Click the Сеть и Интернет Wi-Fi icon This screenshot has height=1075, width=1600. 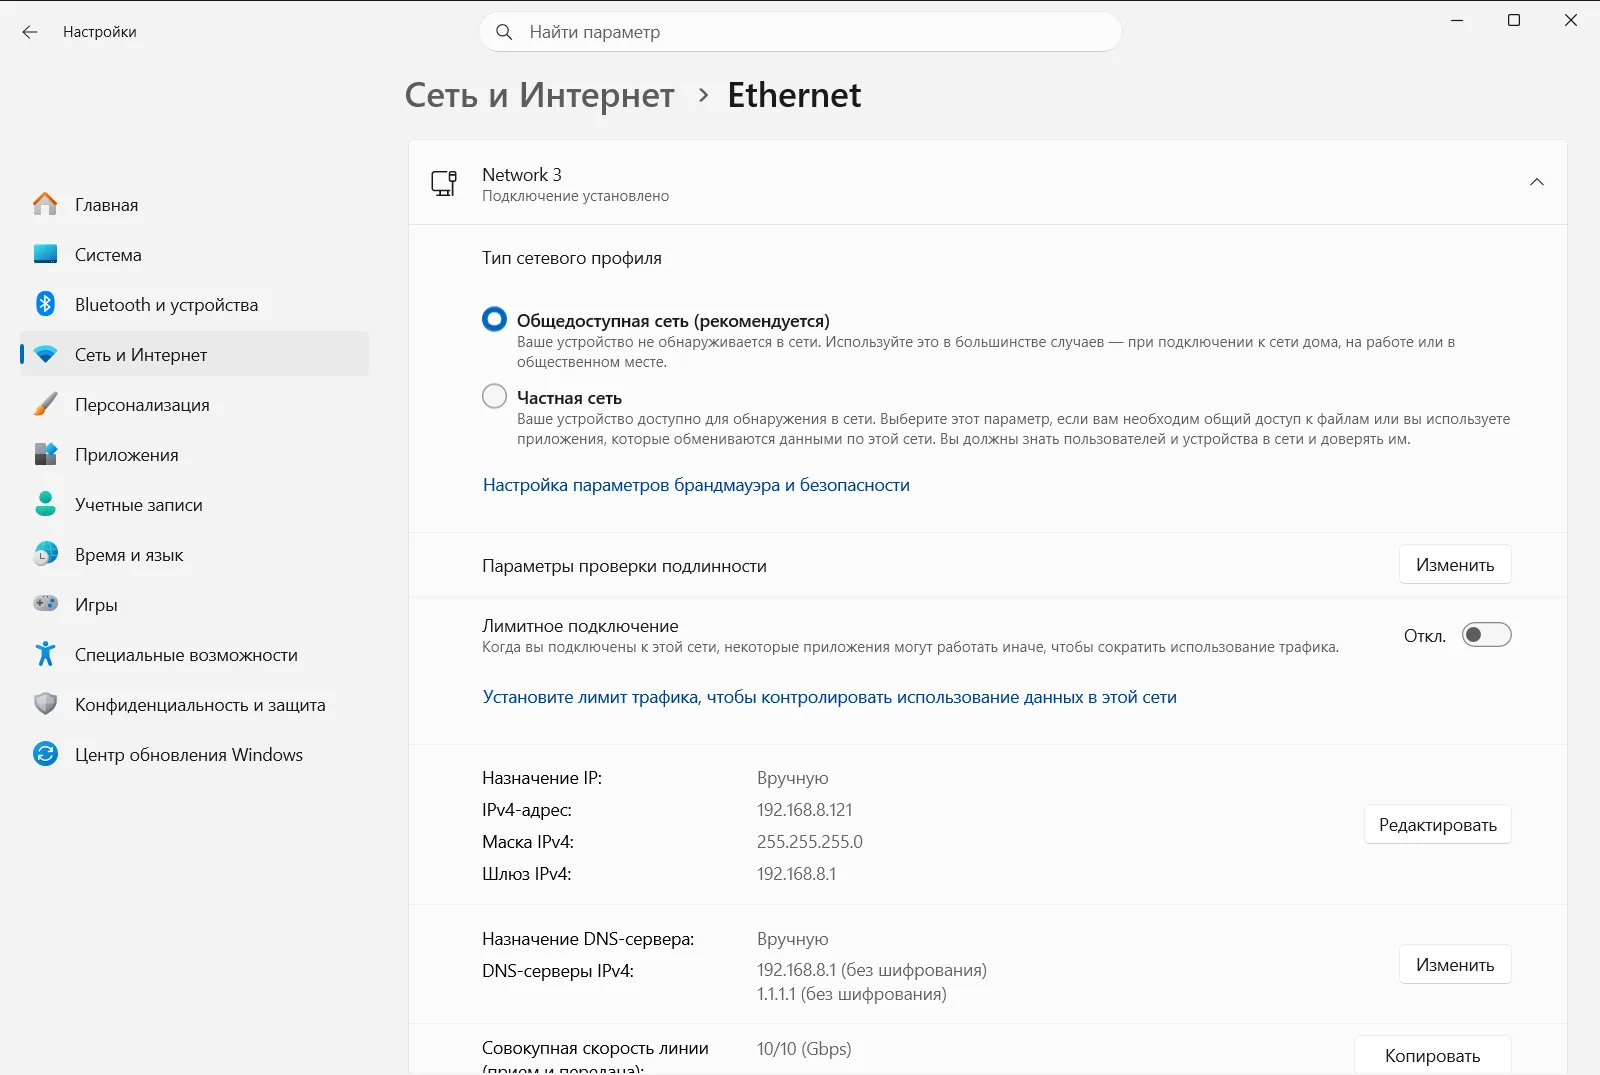coord(45,354)
